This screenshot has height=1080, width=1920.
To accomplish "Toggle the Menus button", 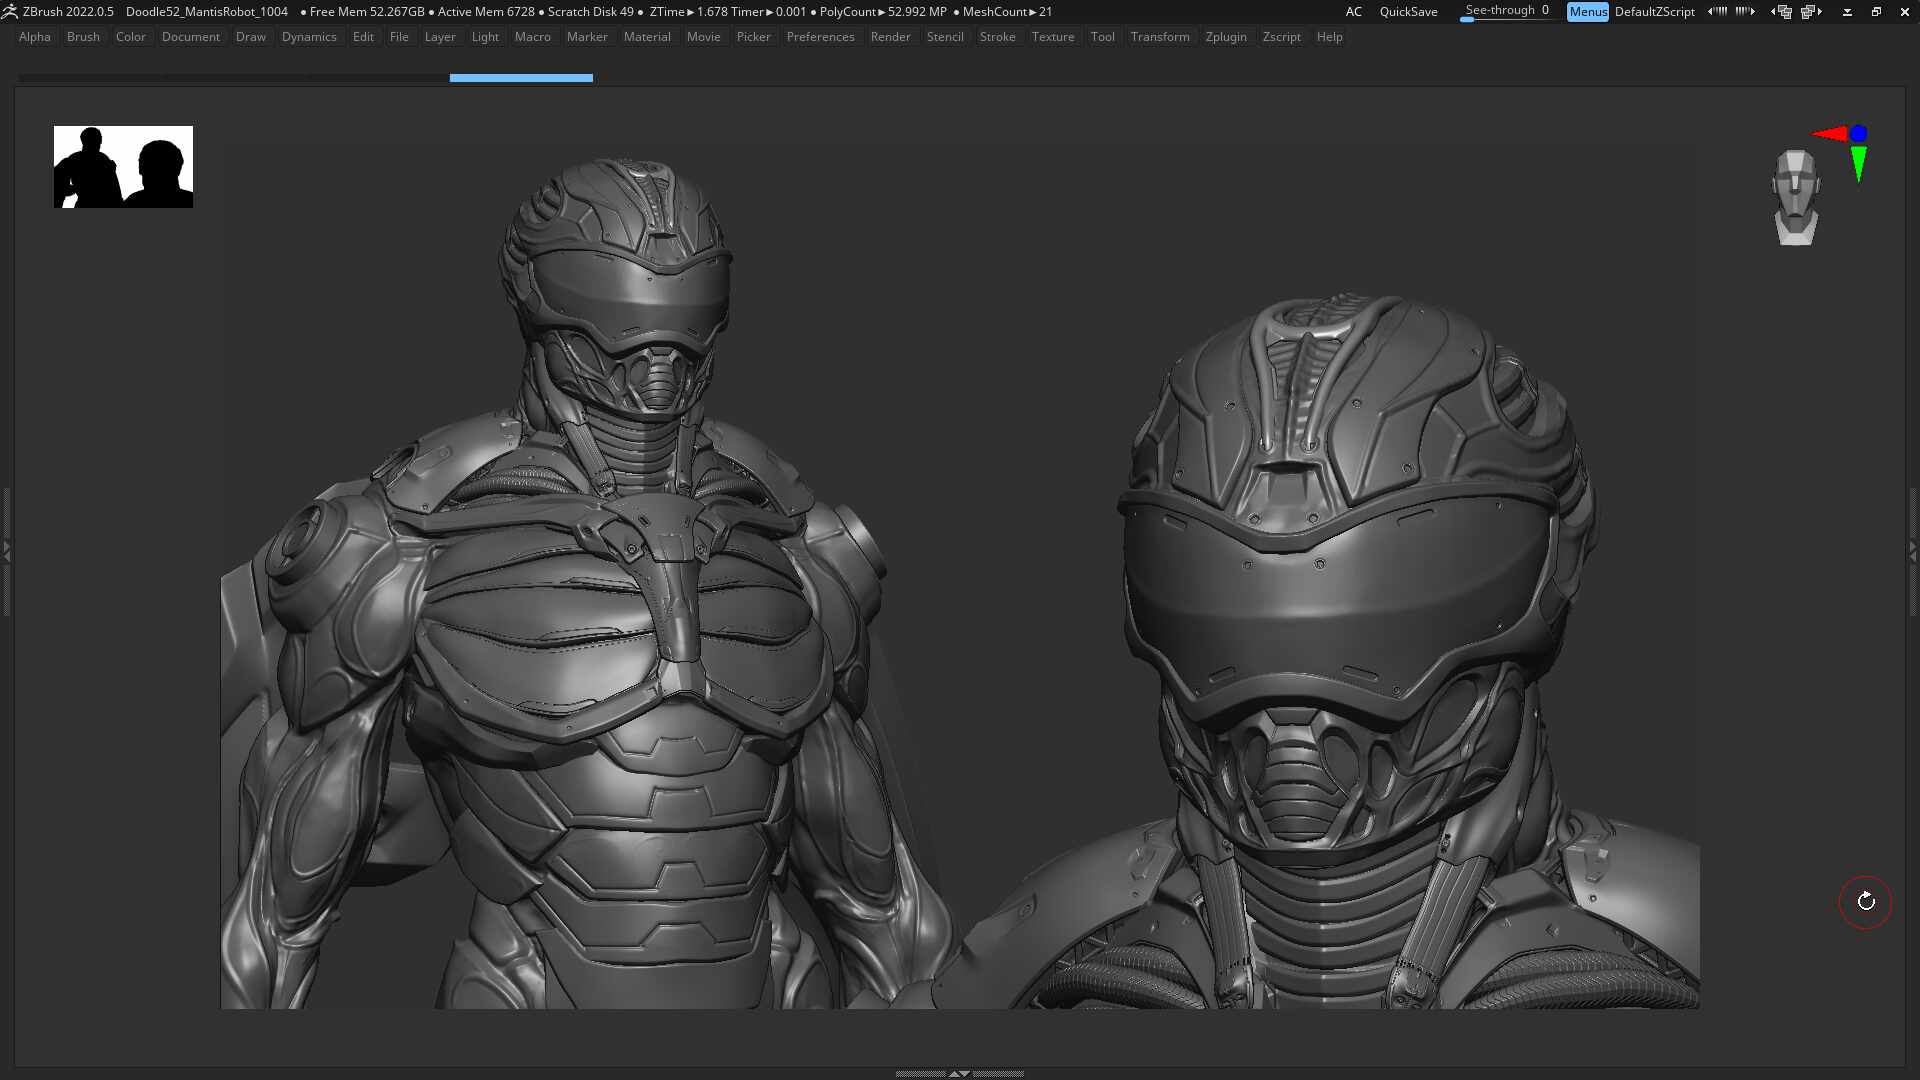I will [1587, 12].
